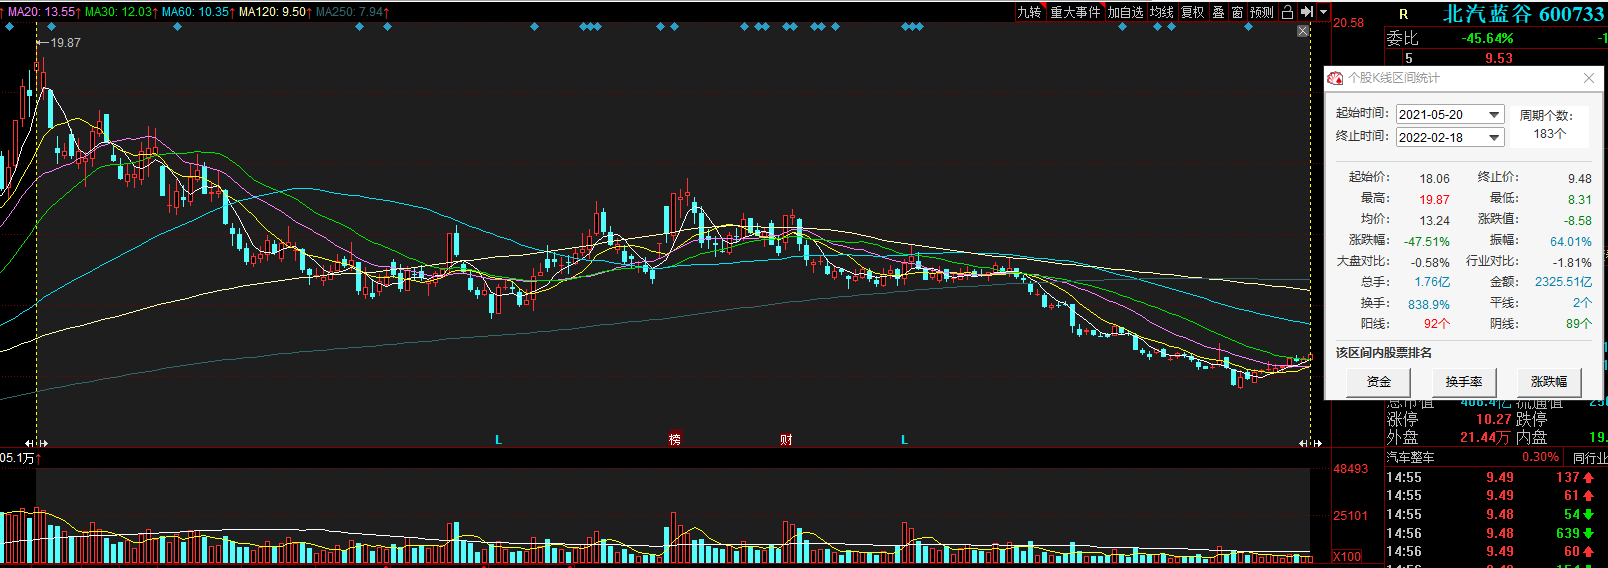Click the 财 financial marker below chart
This screenshot has width=1608, height=568.
[x=786, y=439]
